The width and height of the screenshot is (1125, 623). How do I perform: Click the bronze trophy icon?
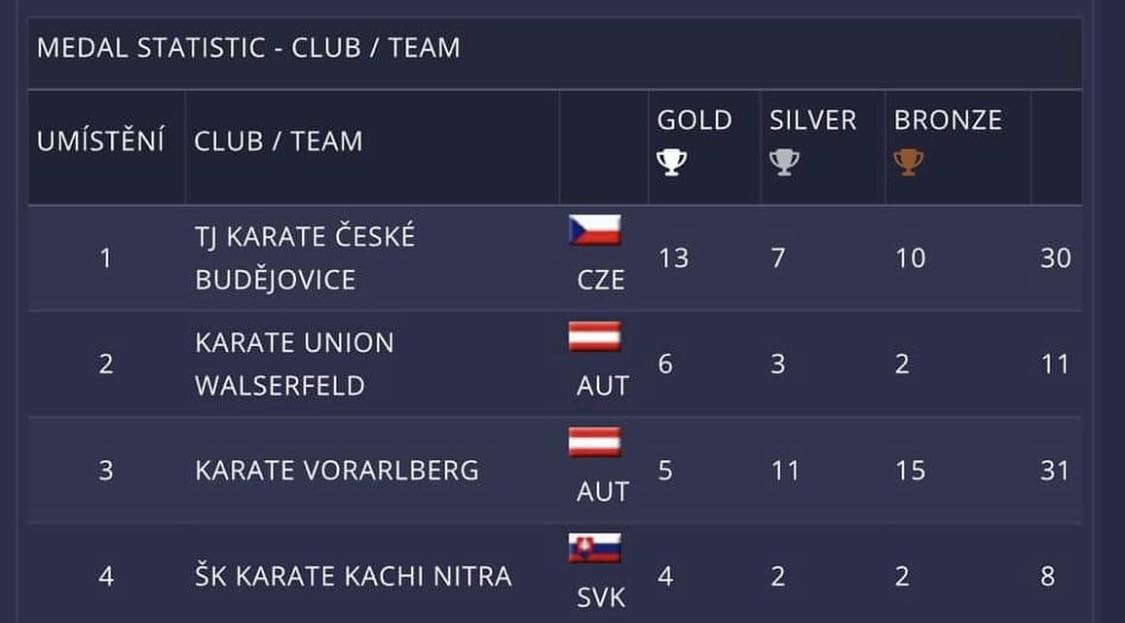tap(908, 162)
